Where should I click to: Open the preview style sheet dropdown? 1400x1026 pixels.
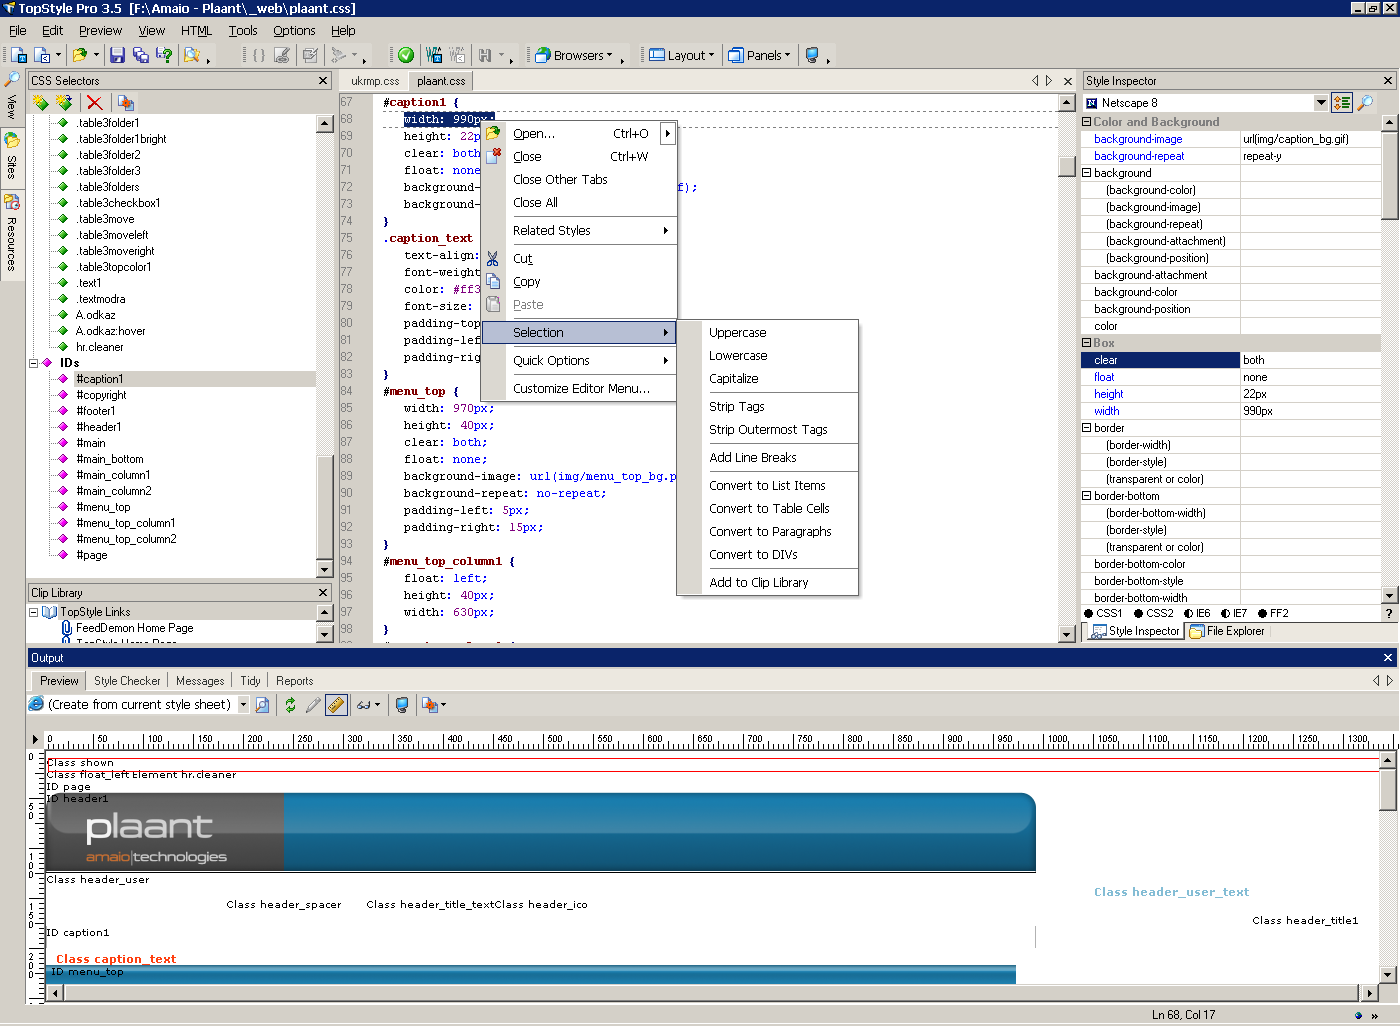click(243, 705)
